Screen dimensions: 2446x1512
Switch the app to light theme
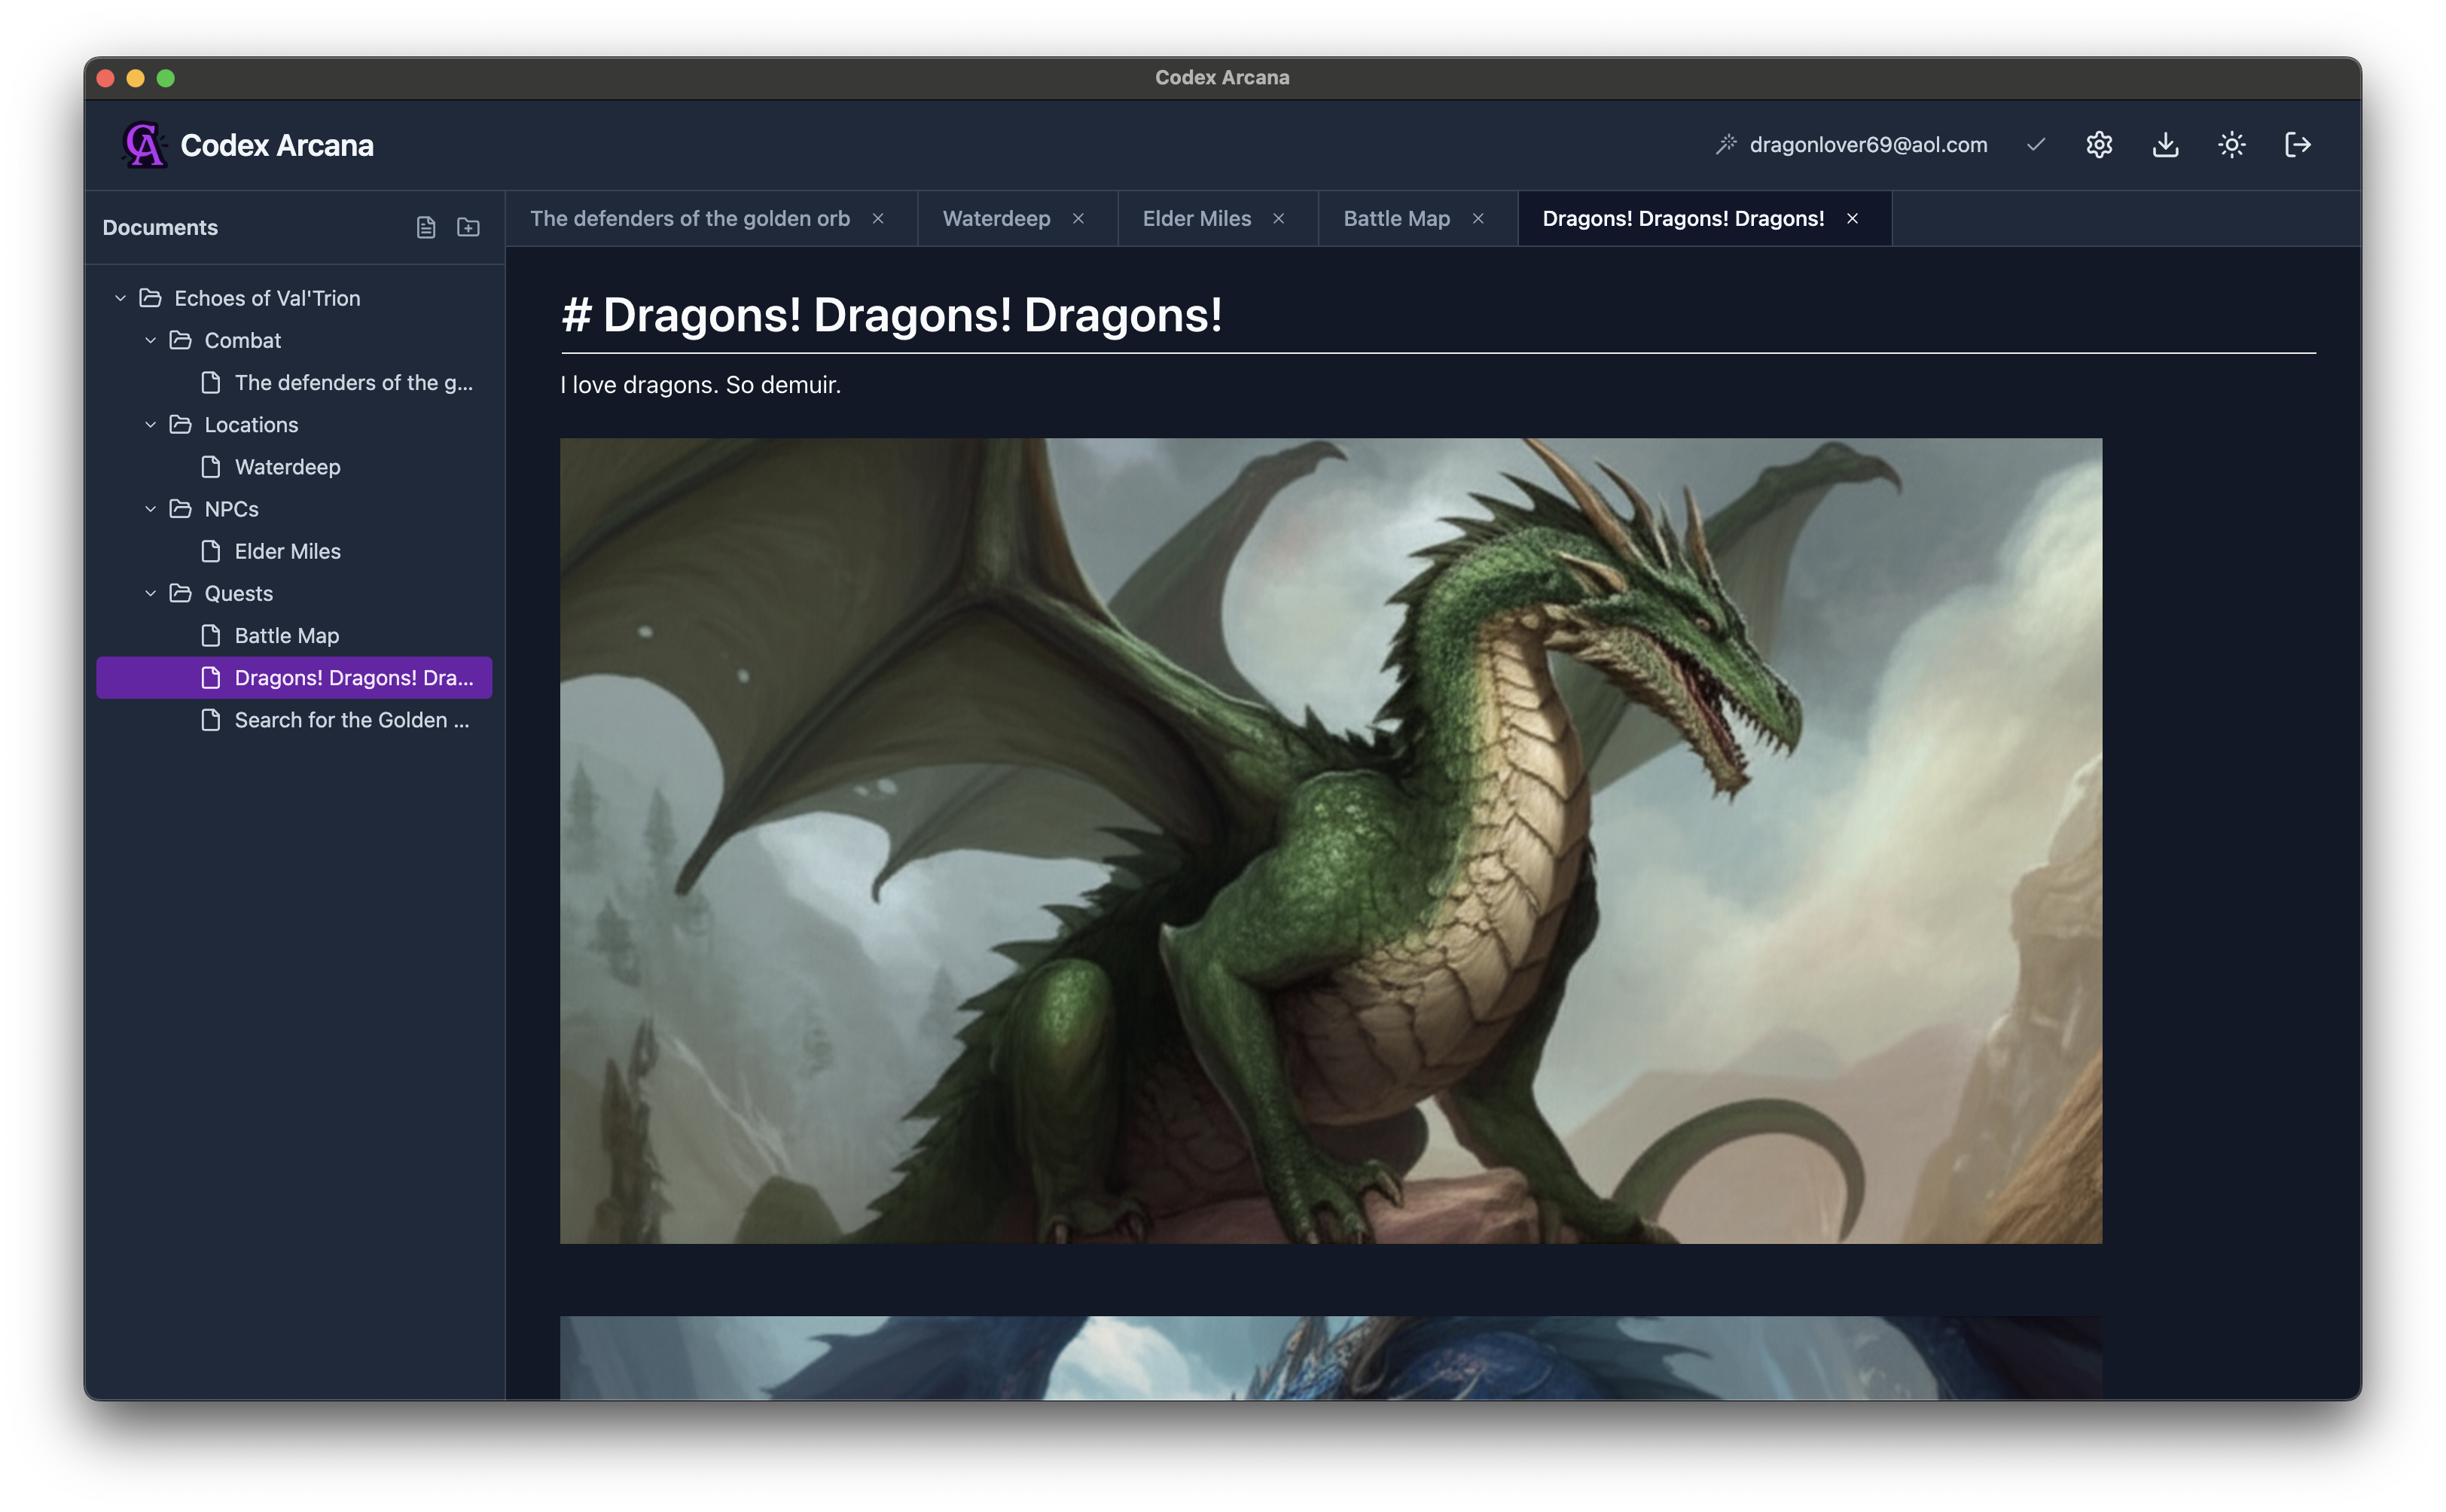click(2233, 144)
